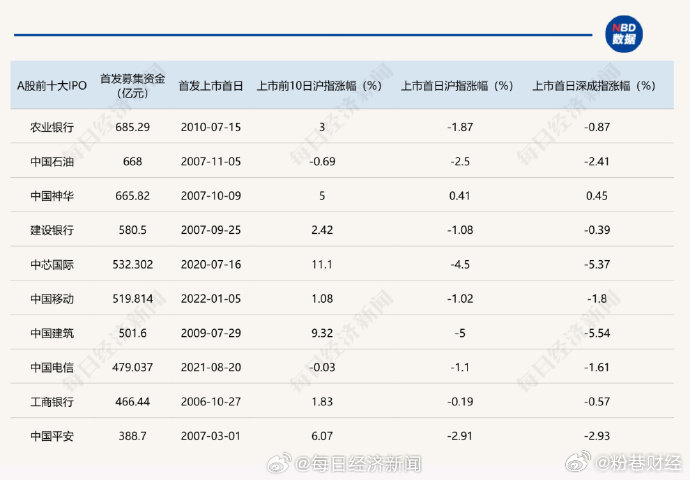The image size is (690, 480).
Task: Click the date 2021-08-20
Action: (x=211, y=367)
